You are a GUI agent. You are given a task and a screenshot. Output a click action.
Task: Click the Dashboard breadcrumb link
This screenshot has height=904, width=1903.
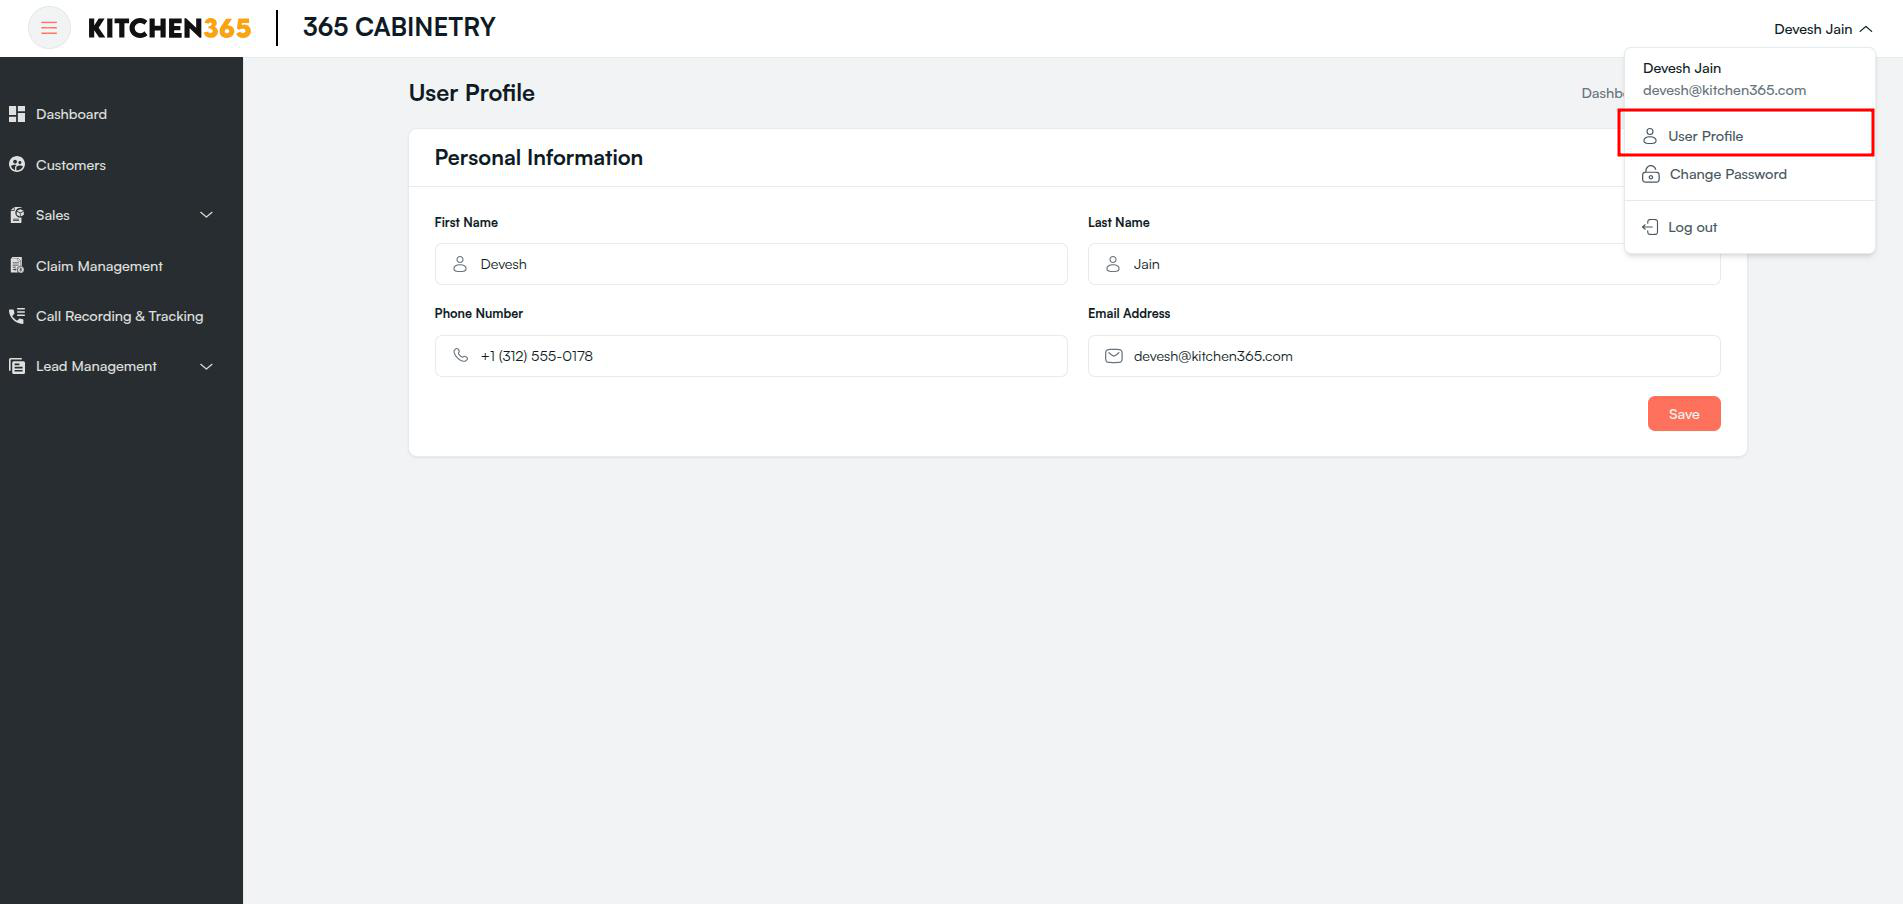pyautogui.click(x=1602, y=93)
